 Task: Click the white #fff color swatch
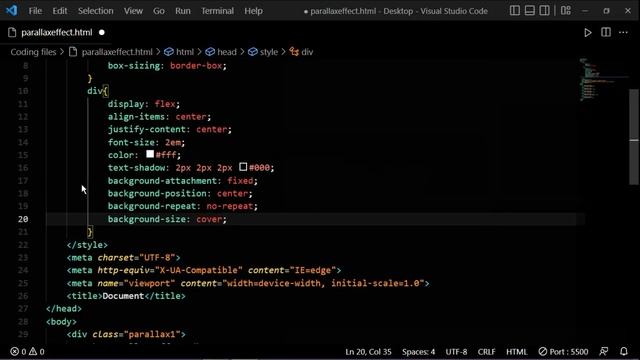pyautogui.click(x=150, y=154)
